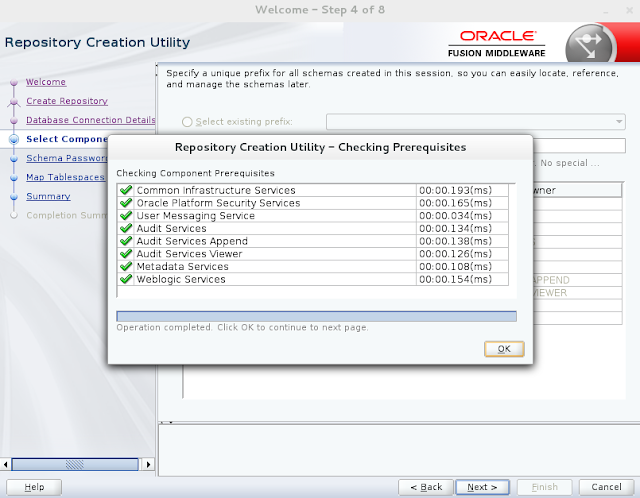
Task: Click the round gray arrow emblem icon
Action: point(590,45)
